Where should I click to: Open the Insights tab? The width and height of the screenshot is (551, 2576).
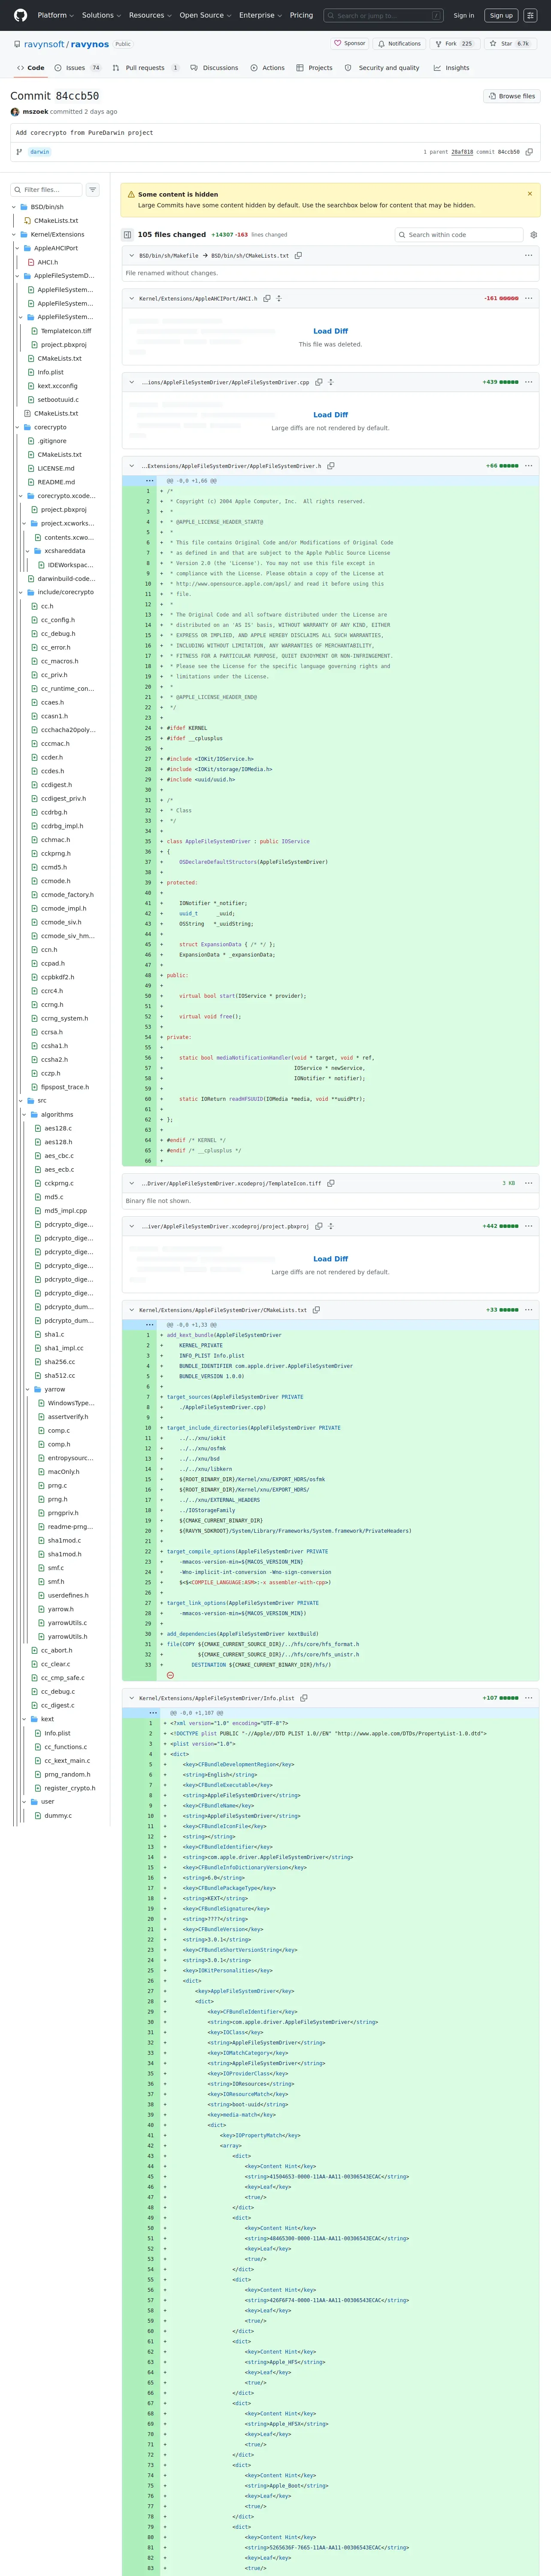tap(451, 68)
